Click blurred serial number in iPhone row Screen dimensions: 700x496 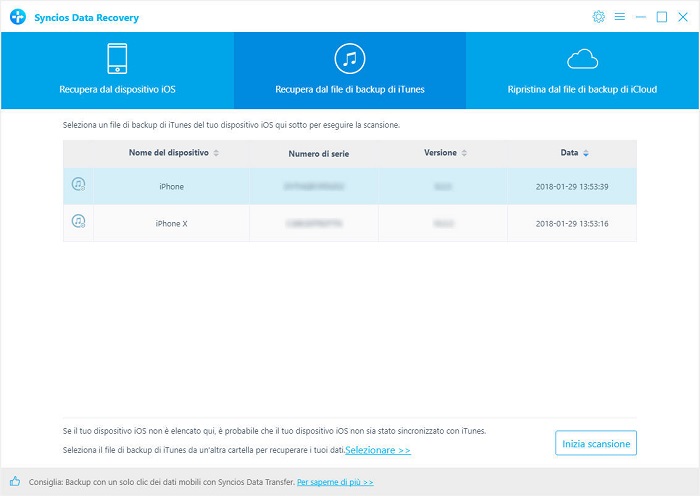click(x=314, y=187)
